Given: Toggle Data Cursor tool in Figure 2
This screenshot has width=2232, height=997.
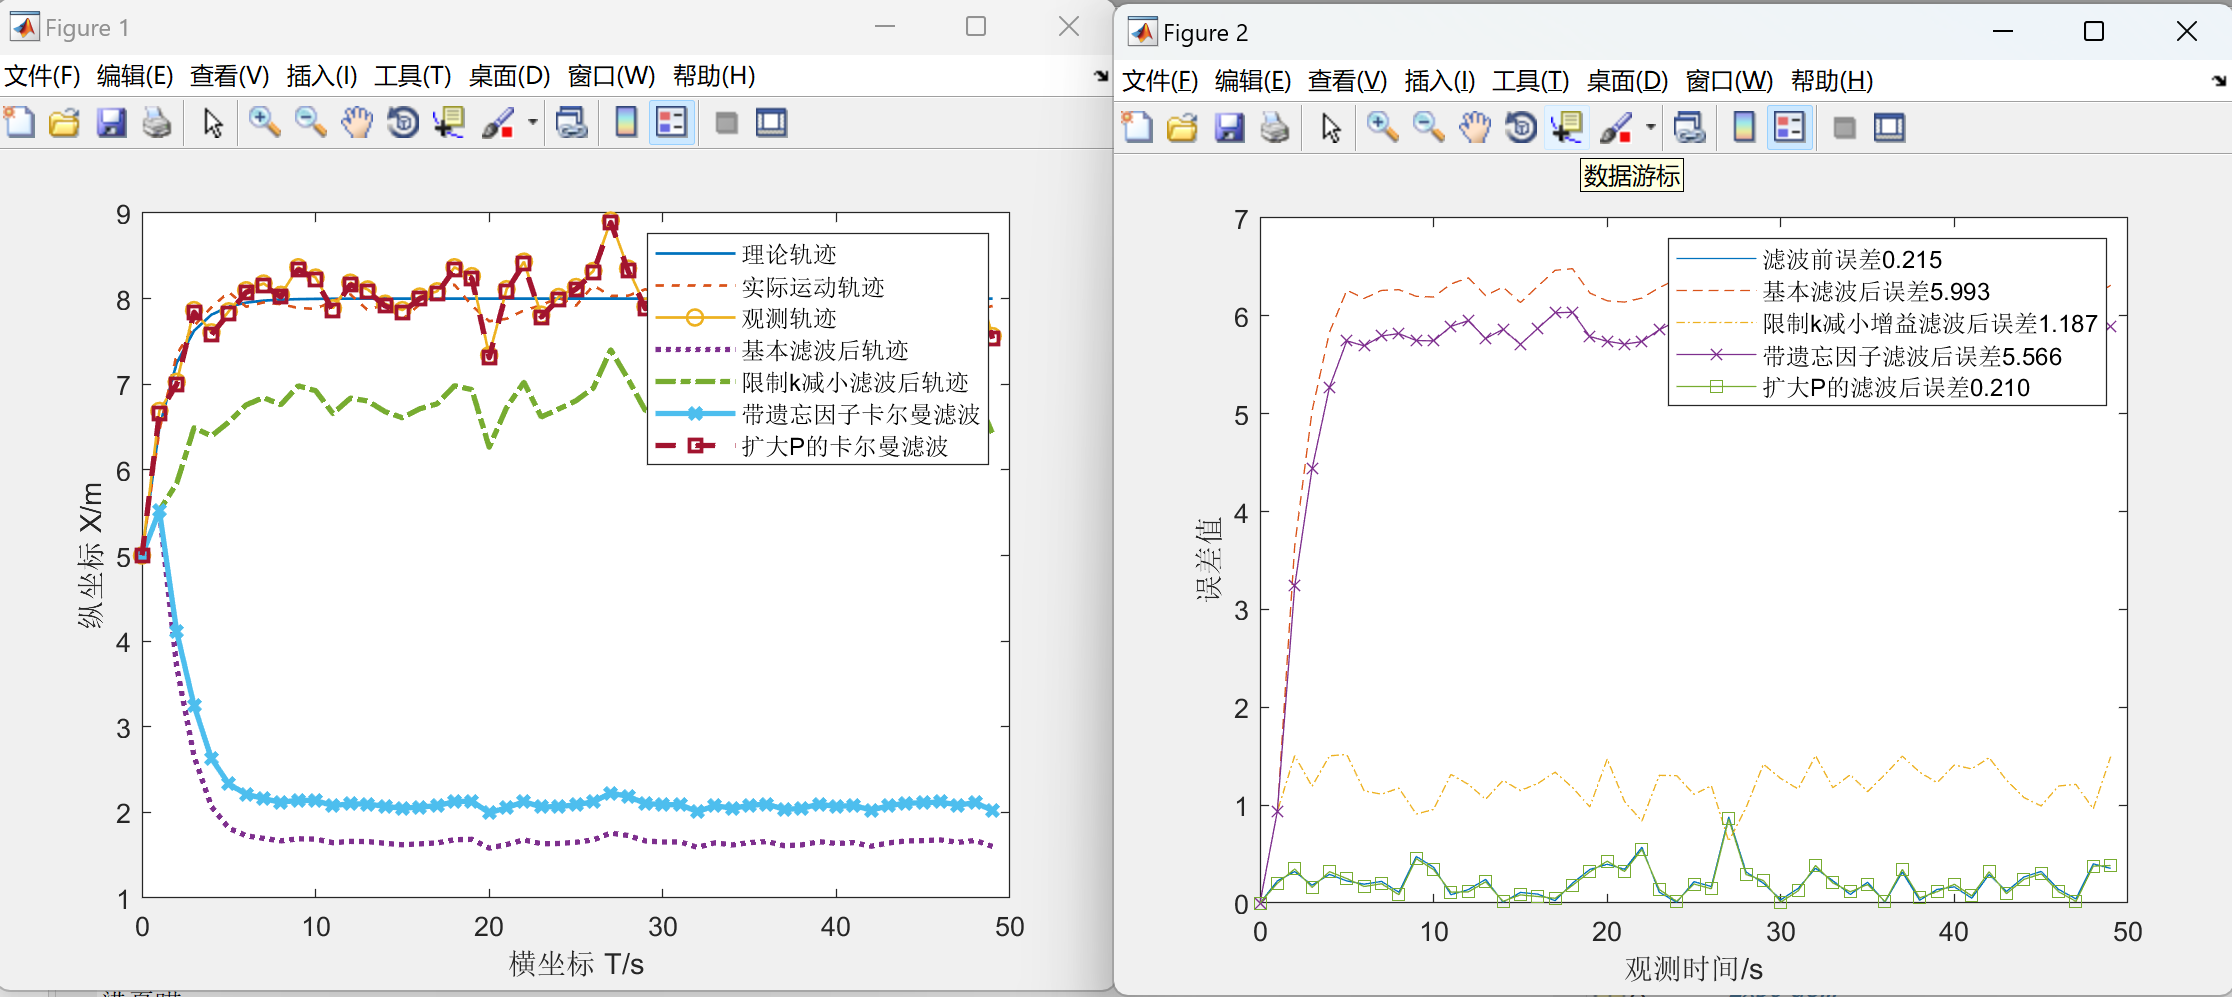Looking at the screenshot, I should tap(1566, 128).
